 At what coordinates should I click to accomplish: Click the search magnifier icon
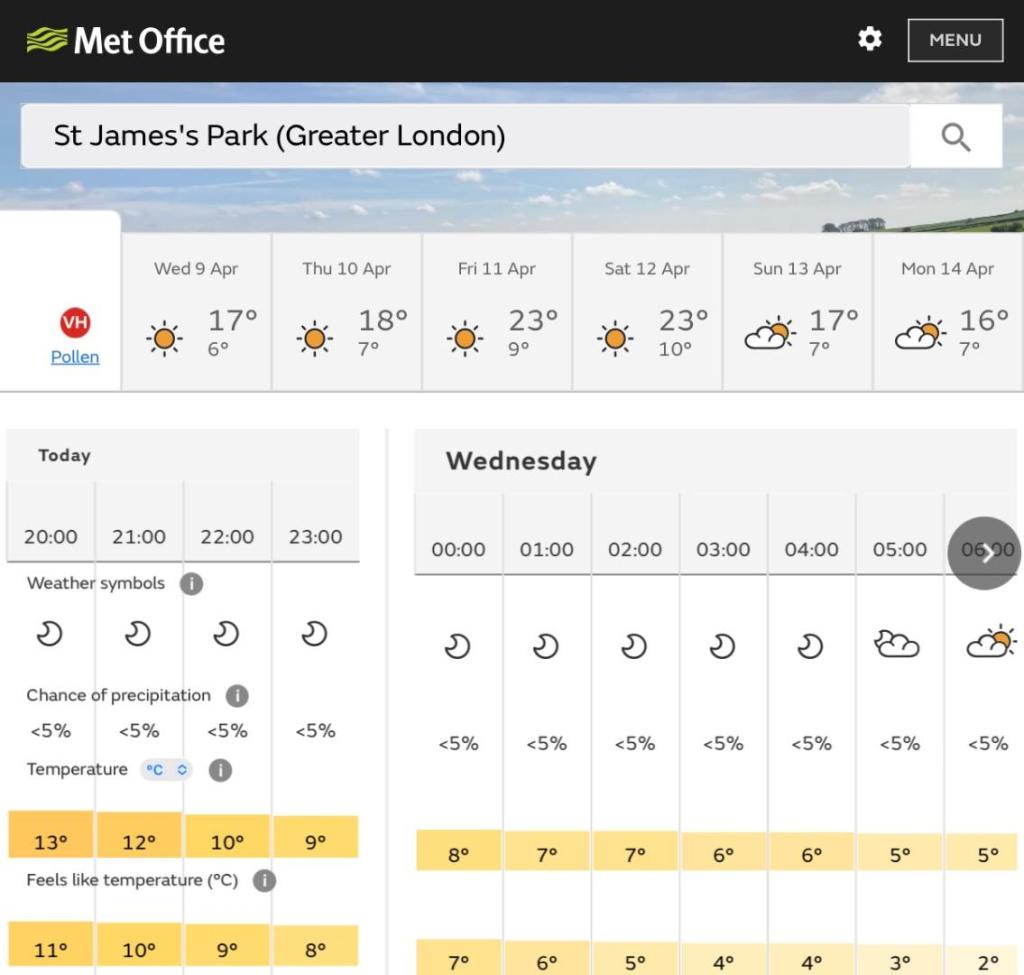tap(956, 137)
